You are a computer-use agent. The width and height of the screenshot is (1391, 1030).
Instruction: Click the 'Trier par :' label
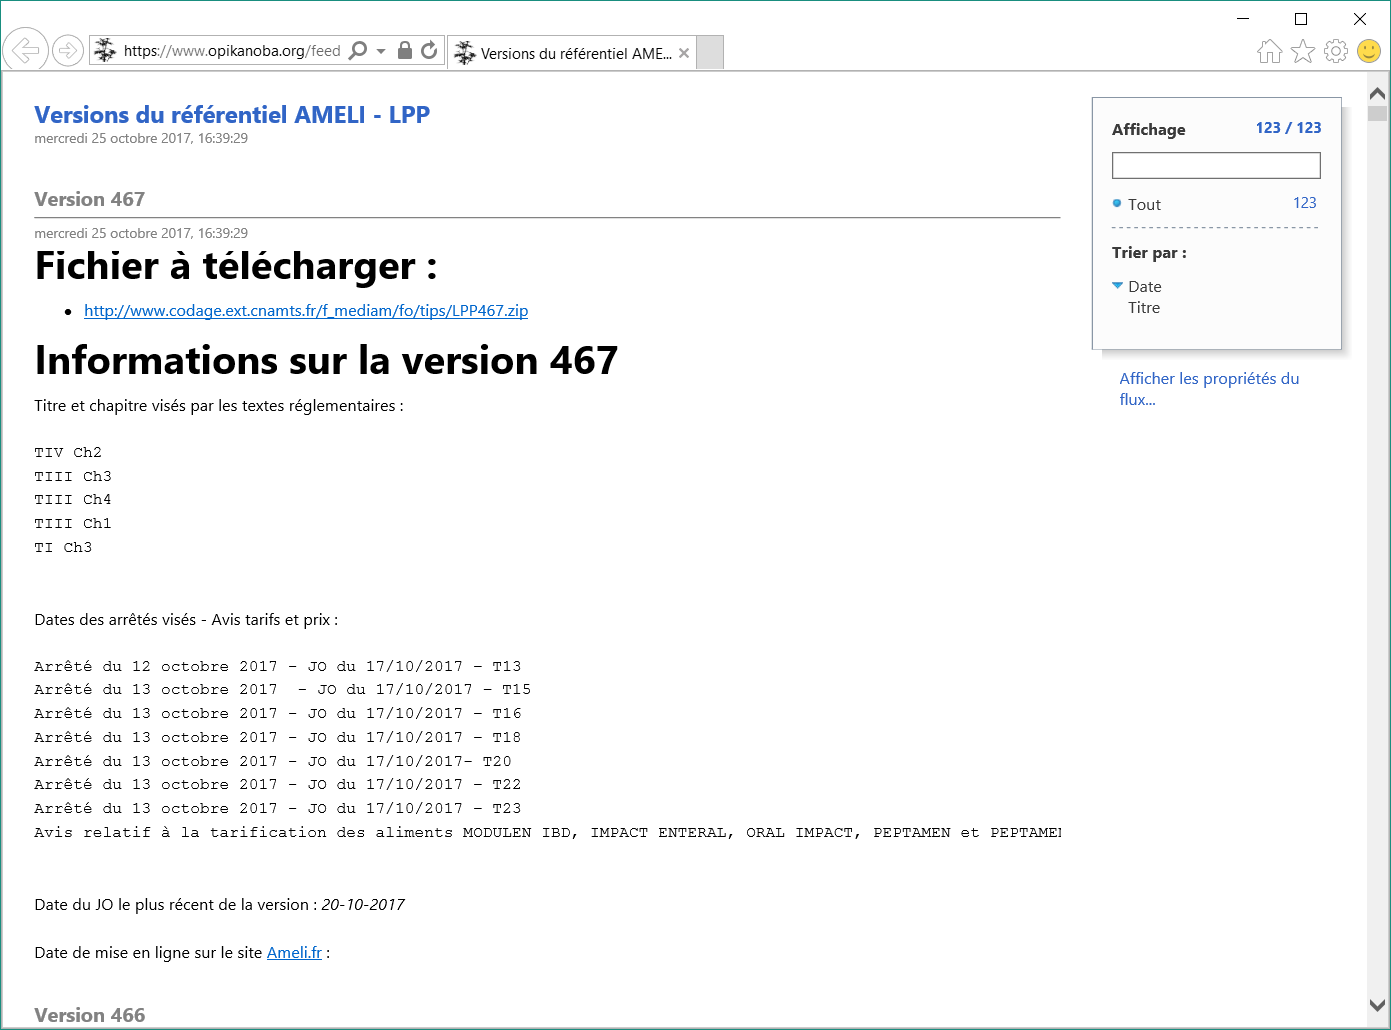[x=1149, y=253]
